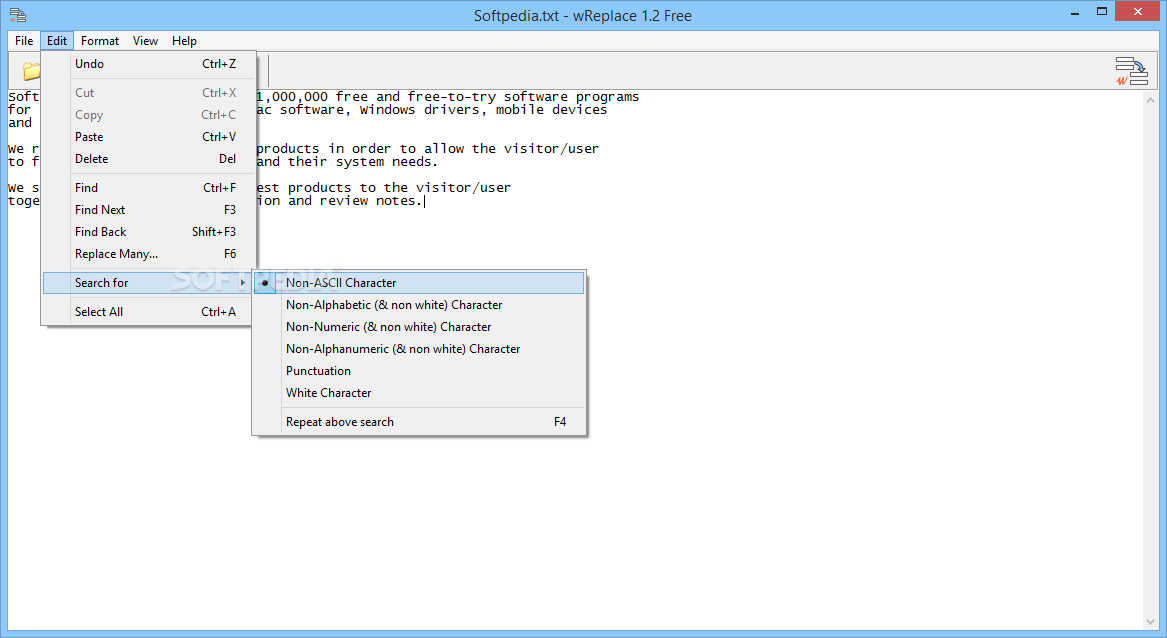
Task: Select Punctuation search option
Action: coord(419,371)
